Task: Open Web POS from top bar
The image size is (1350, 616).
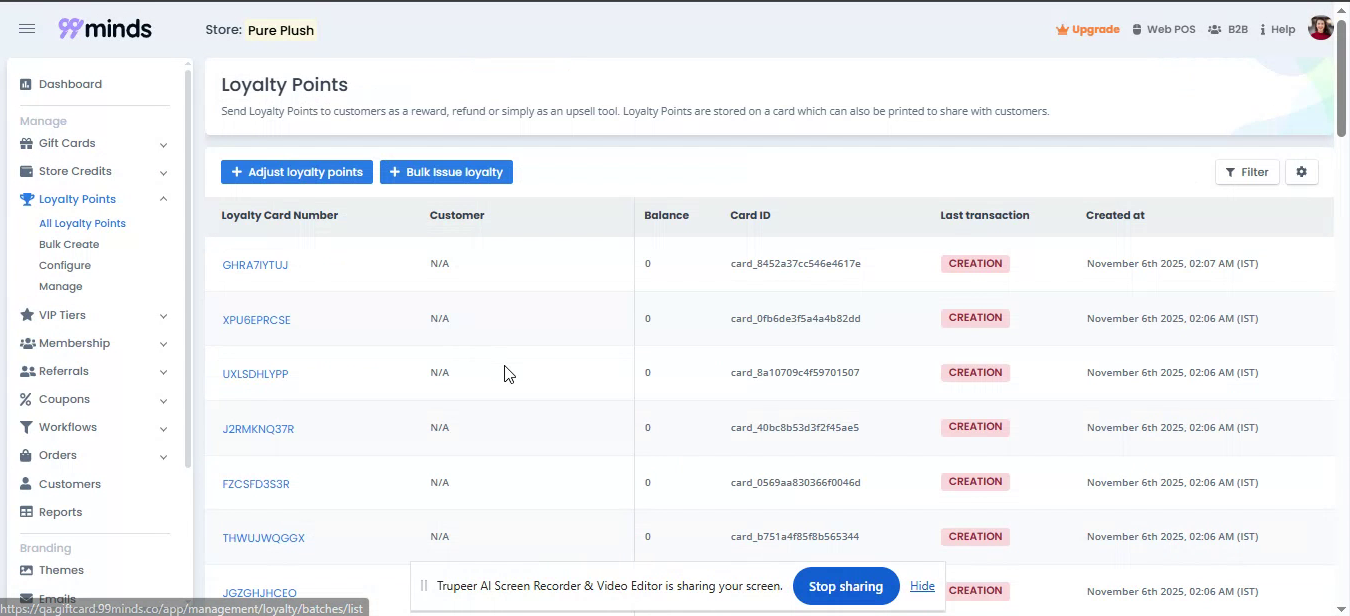Action: (x=1163, y=30)
